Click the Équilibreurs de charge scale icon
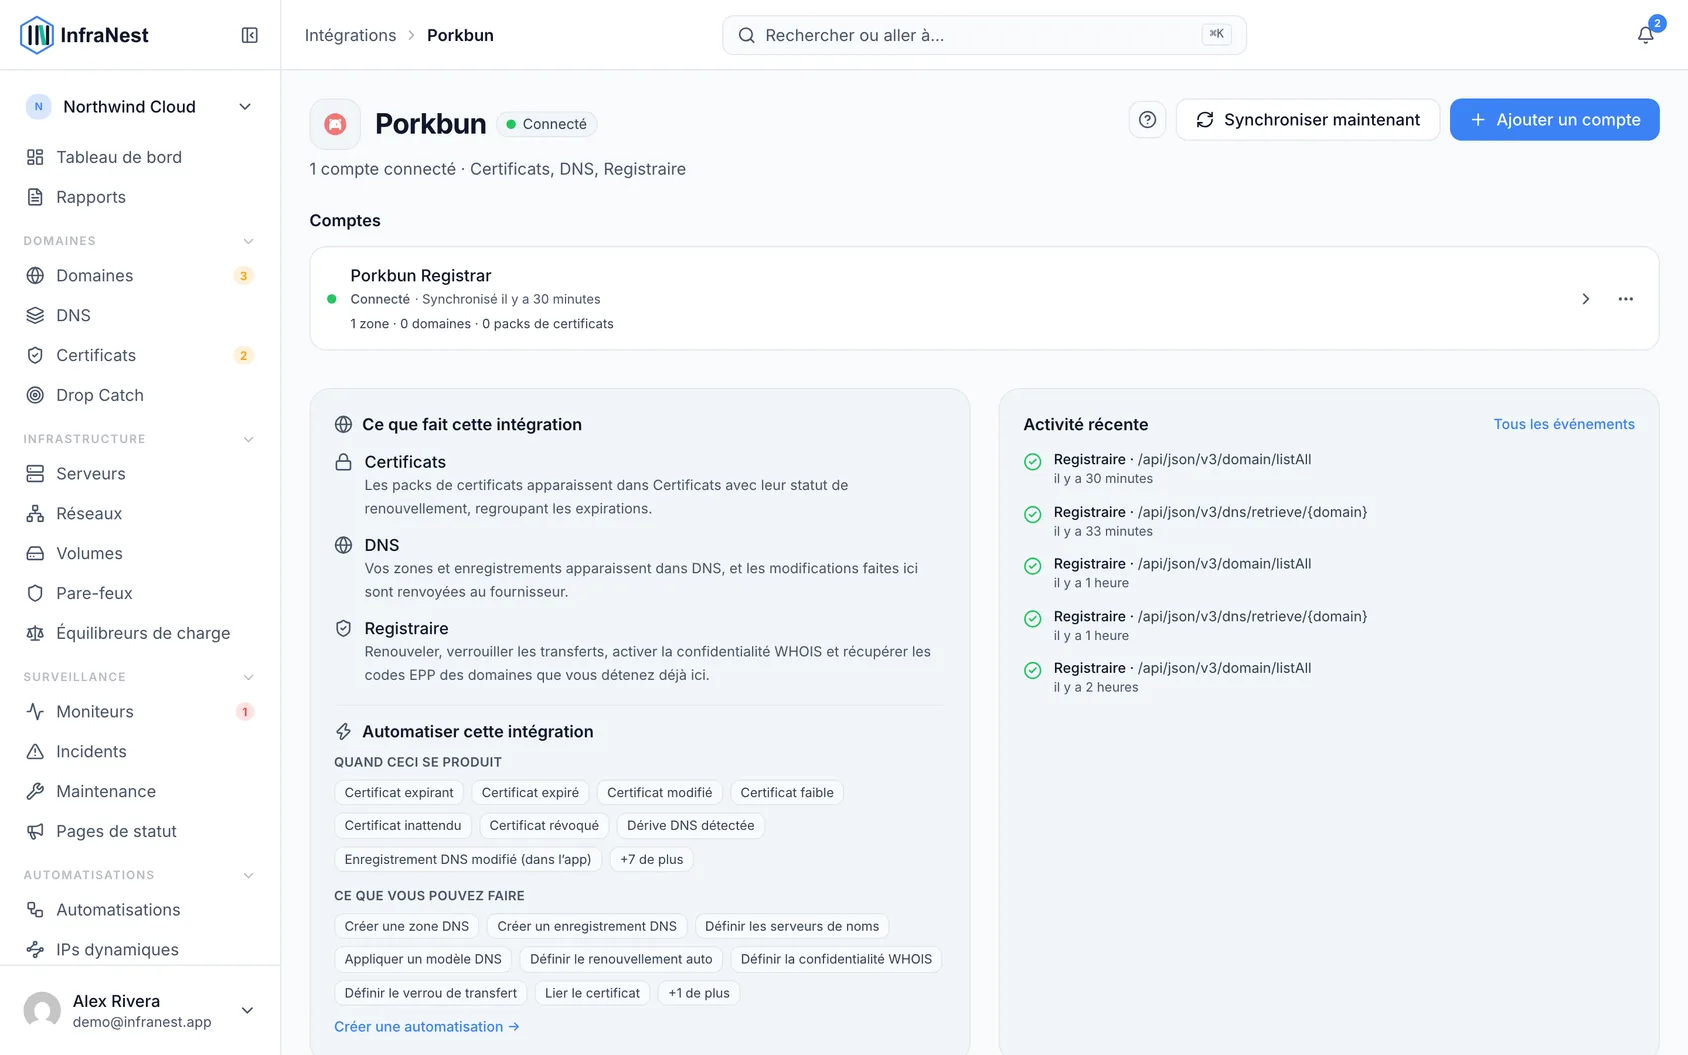 pyautogui.click(x=35, y=633)
